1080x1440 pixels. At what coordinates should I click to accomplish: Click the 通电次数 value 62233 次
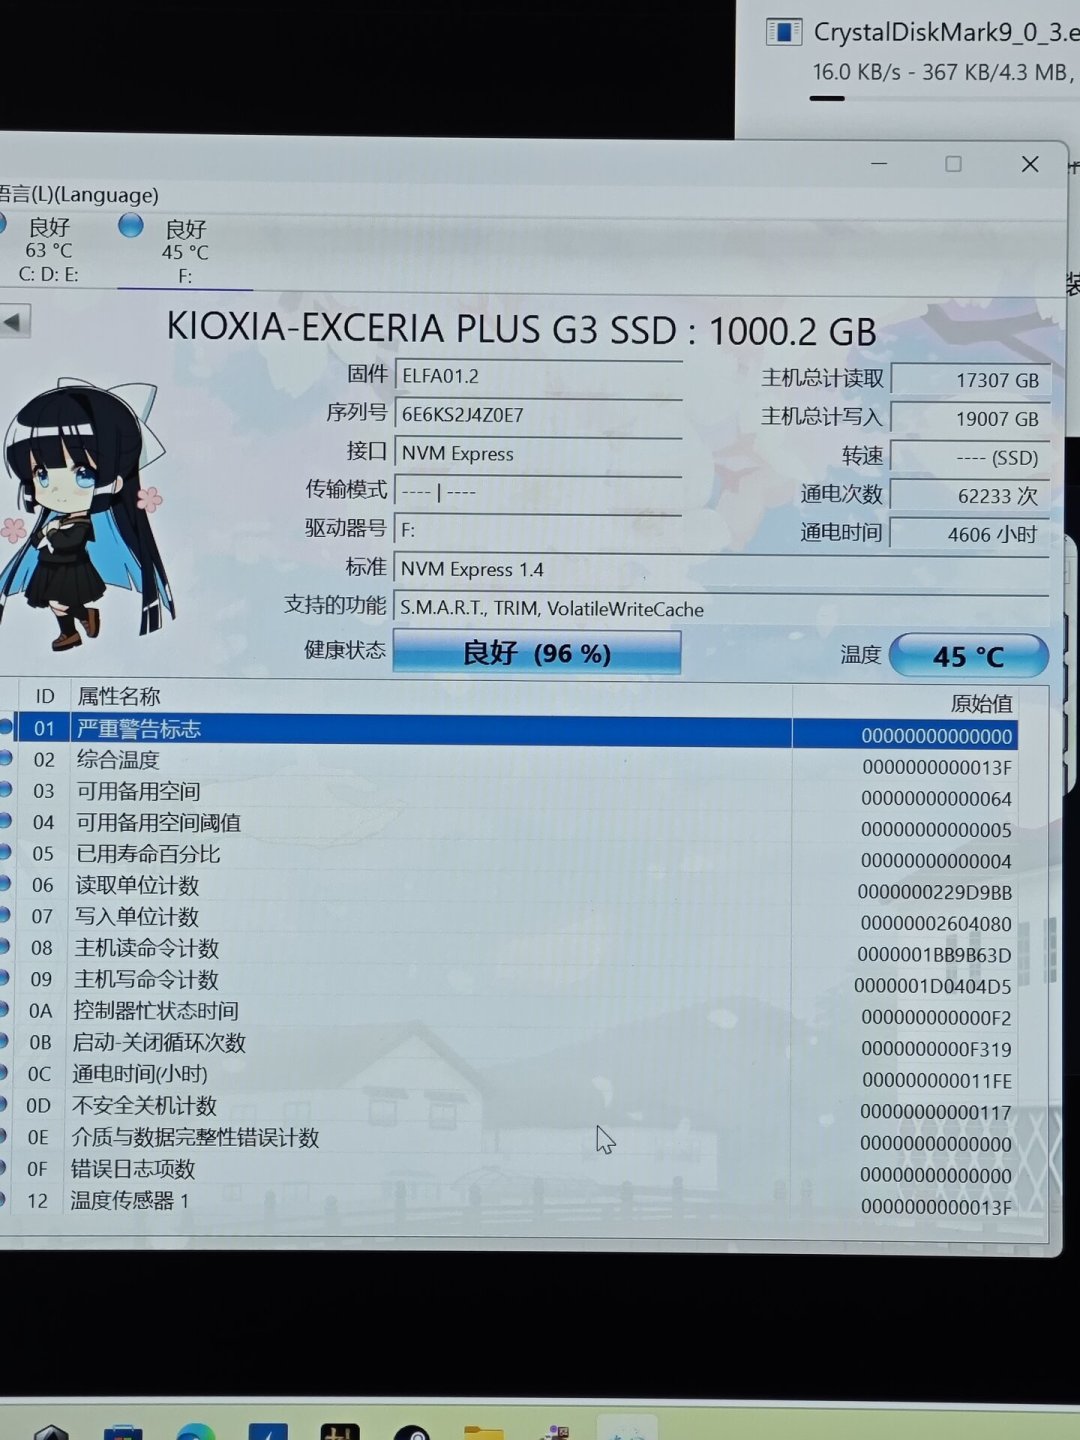pos(970,496)
